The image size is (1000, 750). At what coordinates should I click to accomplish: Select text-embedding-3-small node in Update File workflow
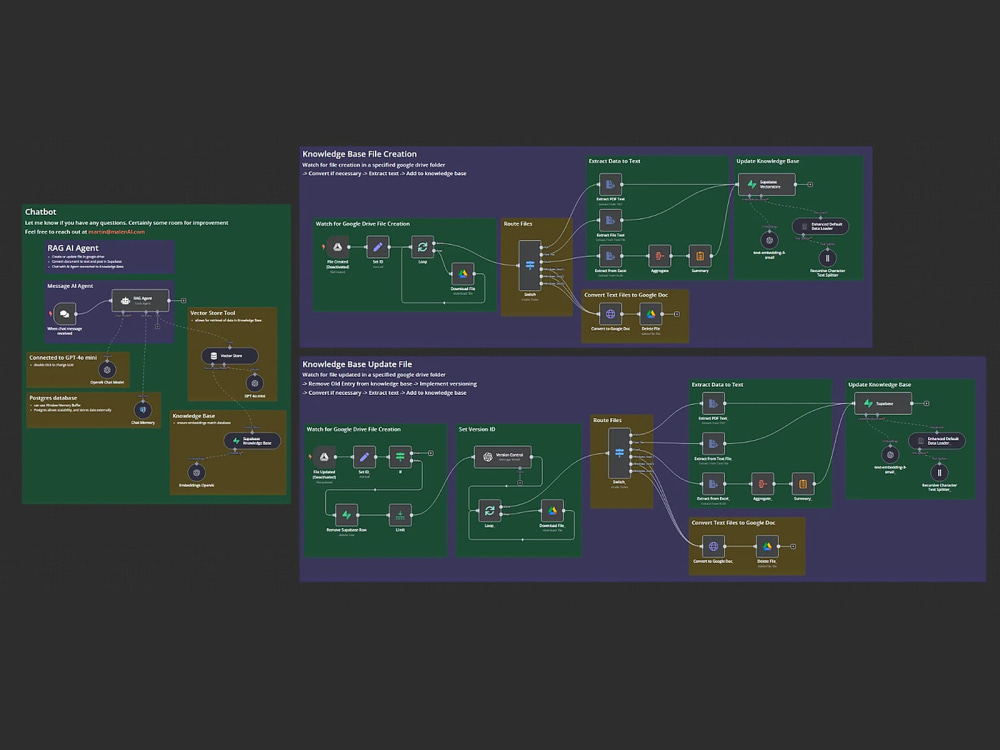890,455
